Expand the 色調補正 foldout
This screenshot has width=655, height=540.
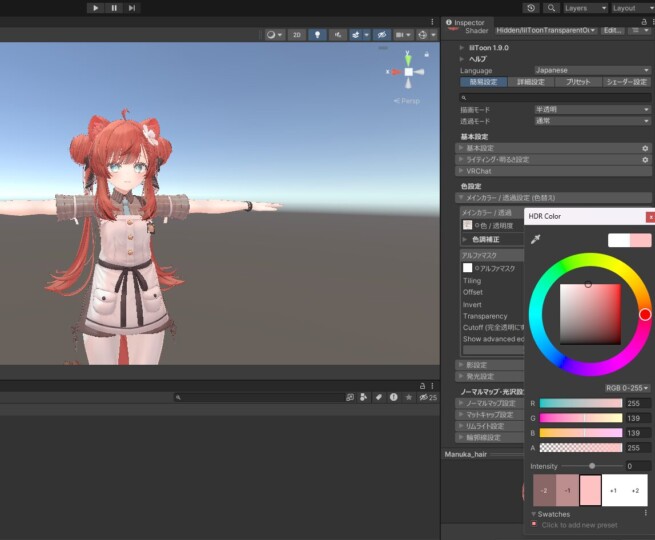coord(465,239)
